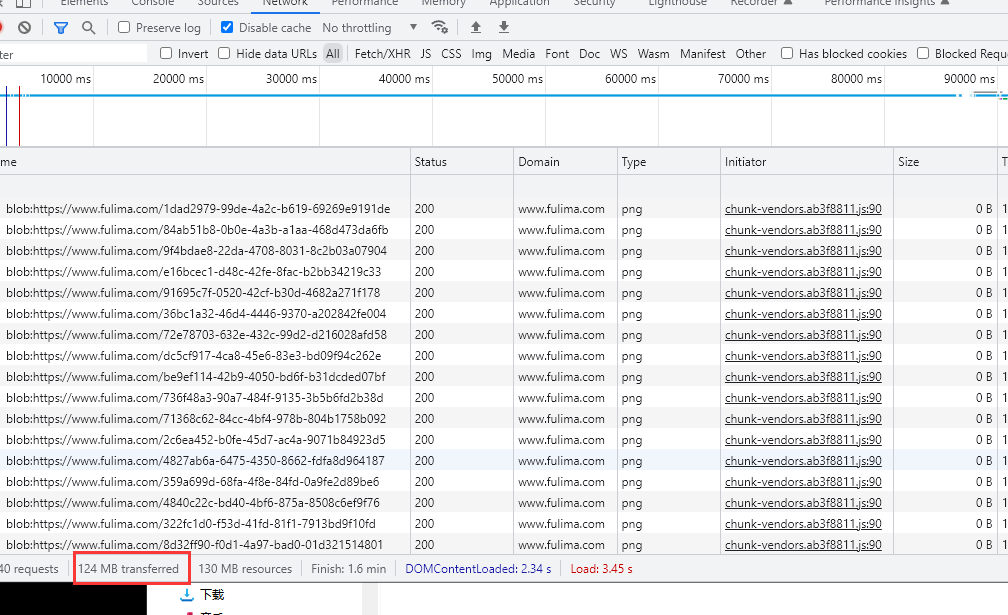This screenshot has height=615, width=1008.
Task: Click the 50000 ms timeline marker
Action: (518, 79)
